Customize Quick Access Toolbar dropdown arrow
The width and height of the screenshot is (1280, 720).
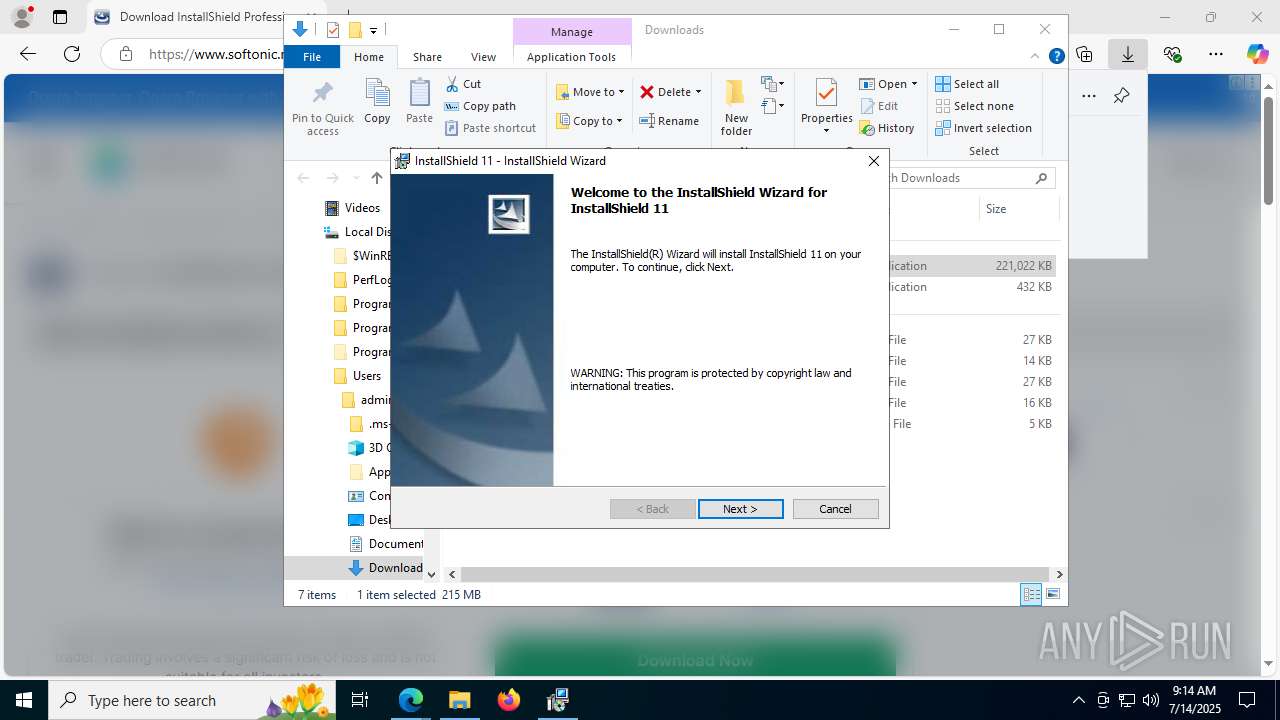click(x=373, y=31)
